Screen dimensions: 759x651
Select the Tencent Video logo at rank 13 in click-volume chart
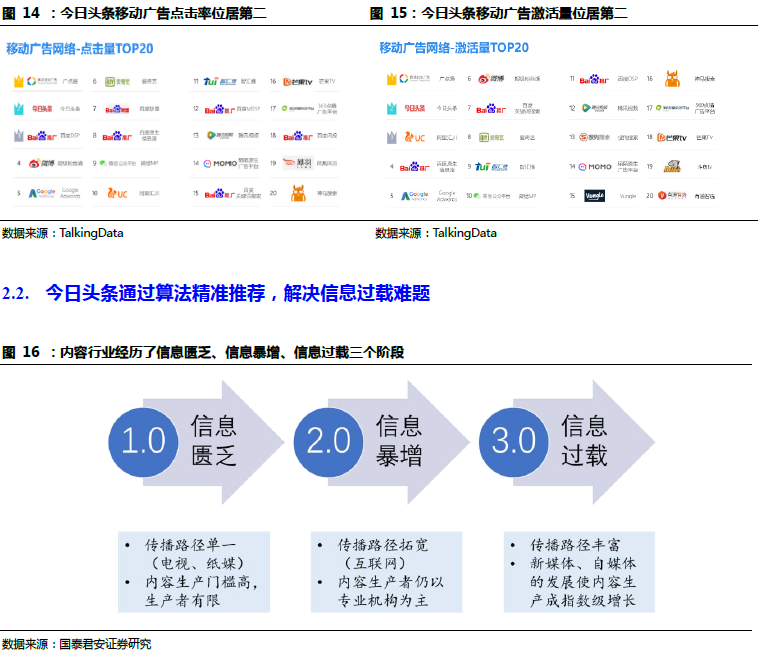click(x=220, y=136)
